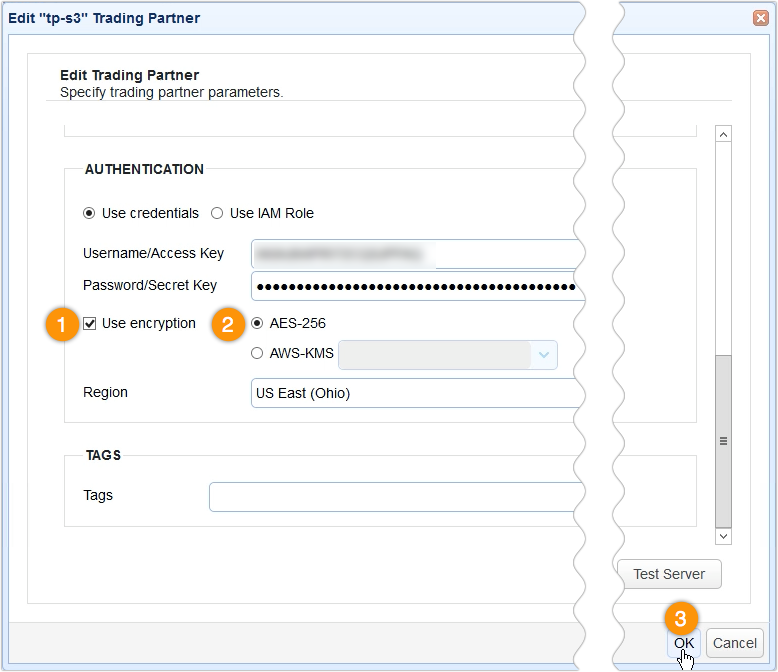Click the vertical scrollbar thumb
Screen dimensions: 778x672
[x=724, y=440]
